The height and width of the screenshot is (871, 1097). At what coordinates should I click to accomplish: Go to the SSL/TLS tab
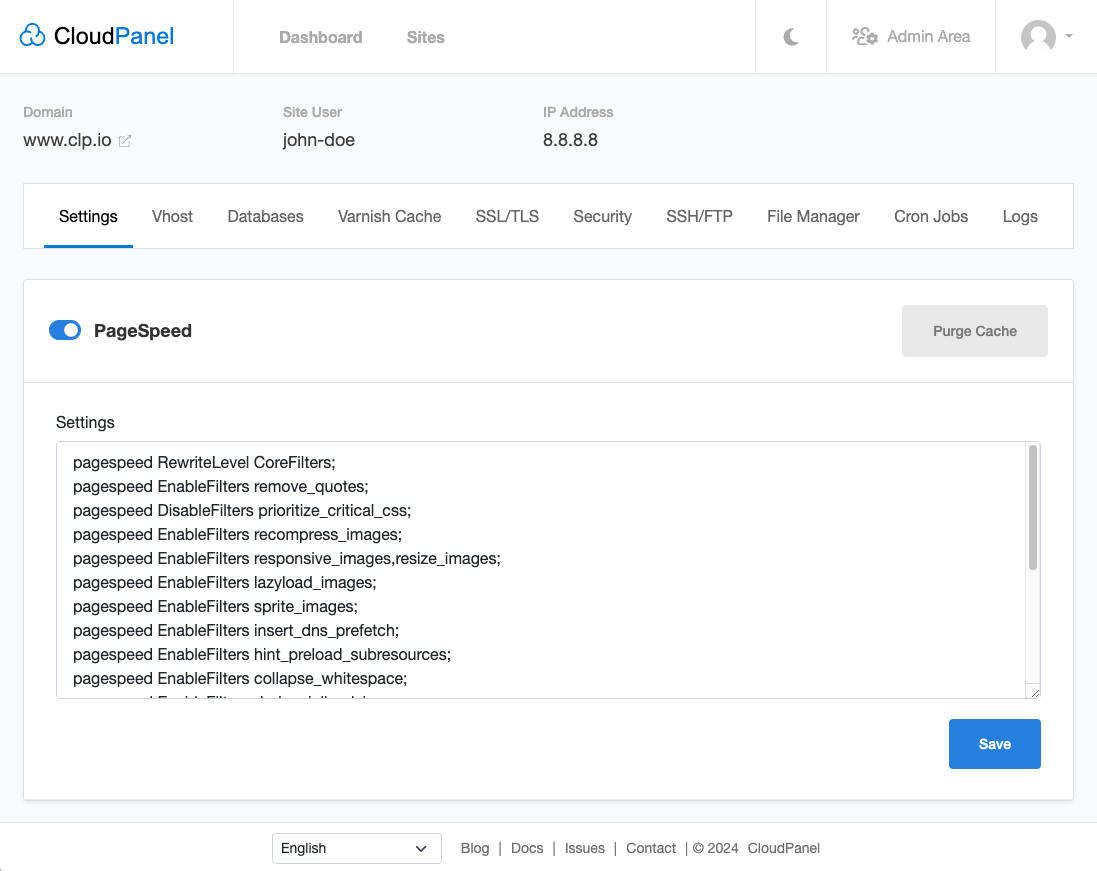[507, 216]
